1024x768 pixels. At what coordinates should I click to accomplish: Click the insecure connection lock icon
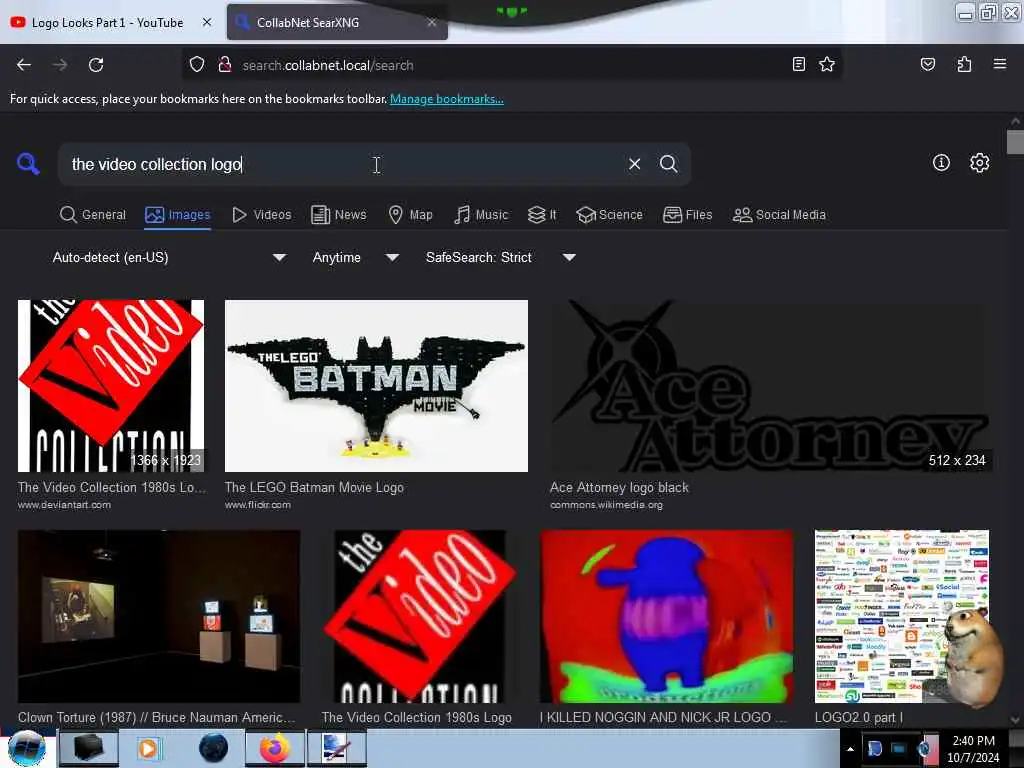[x=225, y=65]
